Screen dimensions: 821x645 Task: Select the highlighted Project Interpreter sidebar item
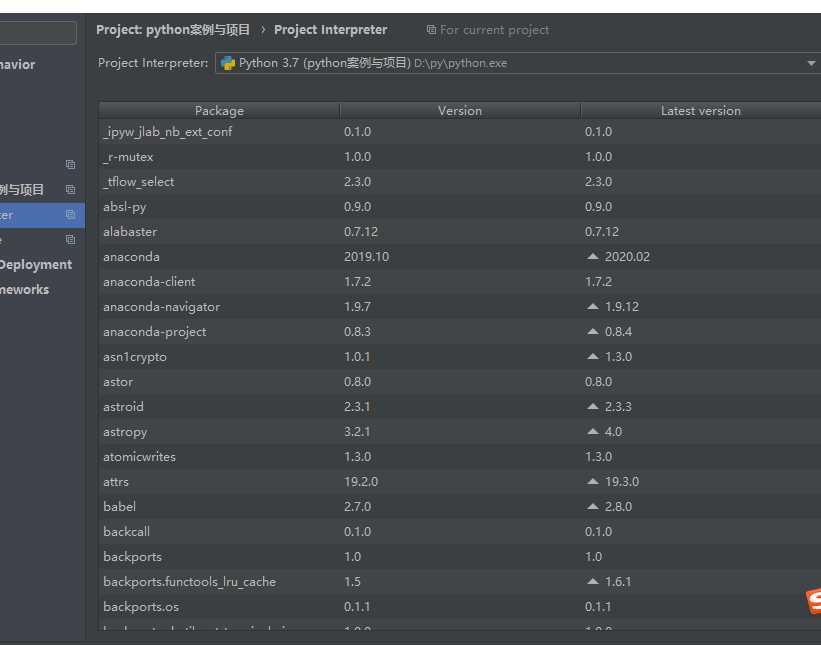[x=42, y=215]
